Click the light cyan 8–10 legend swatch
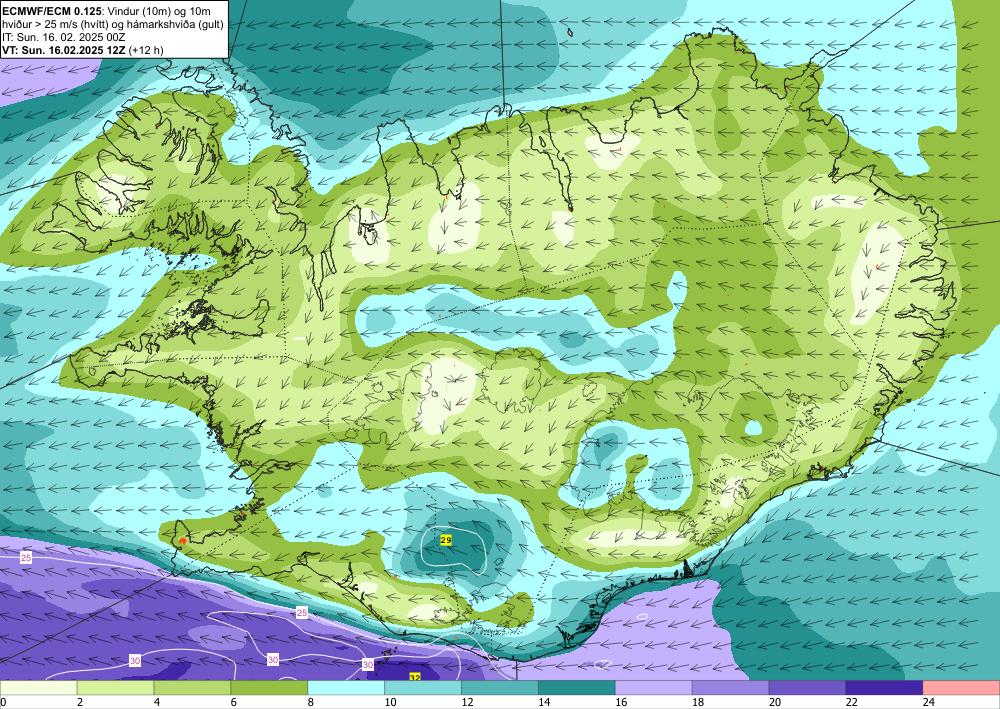1000x709 pixels. (x=346, y=688)
